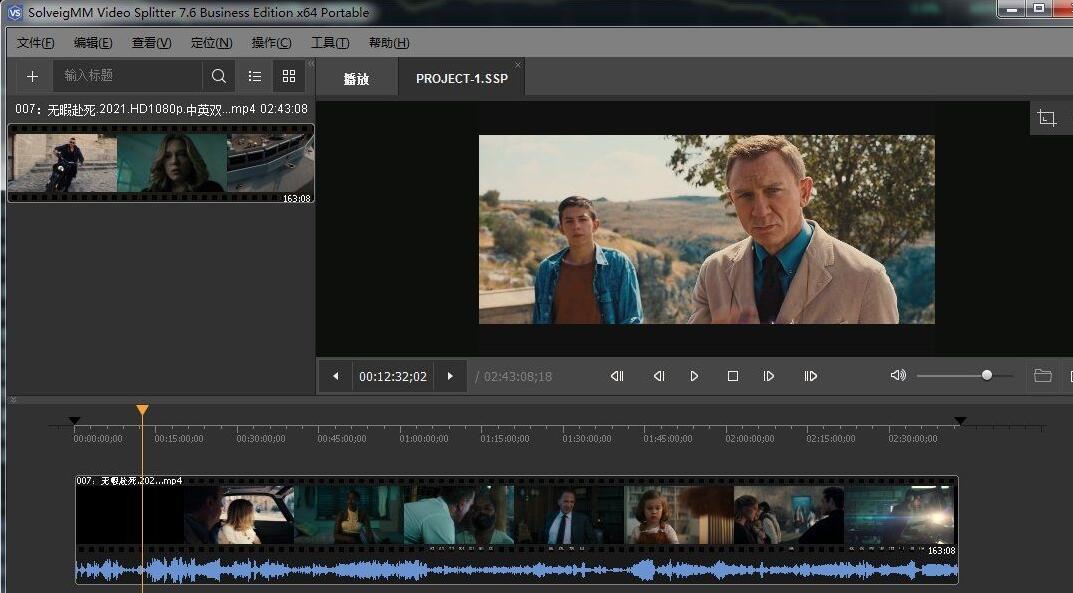Select the PROJECT-1.SSP tab
This screenshot has width=1073, height=593.
(x=461, y=79)
